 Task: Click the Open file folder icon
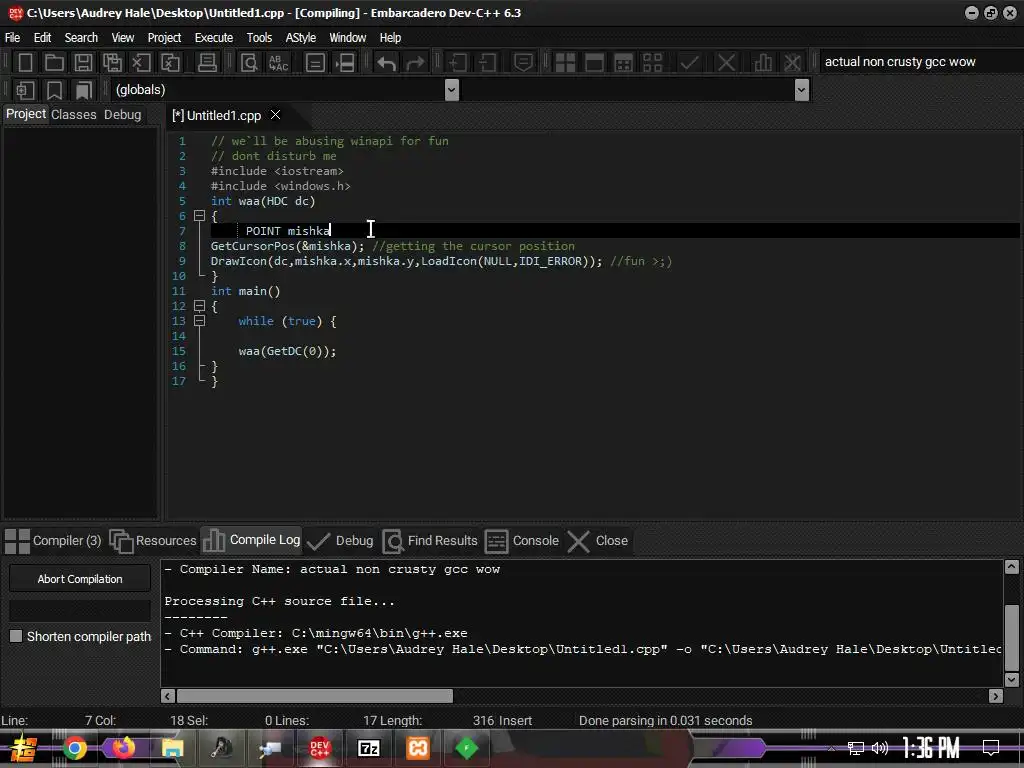pyautogui.click(x=54, y=63)
